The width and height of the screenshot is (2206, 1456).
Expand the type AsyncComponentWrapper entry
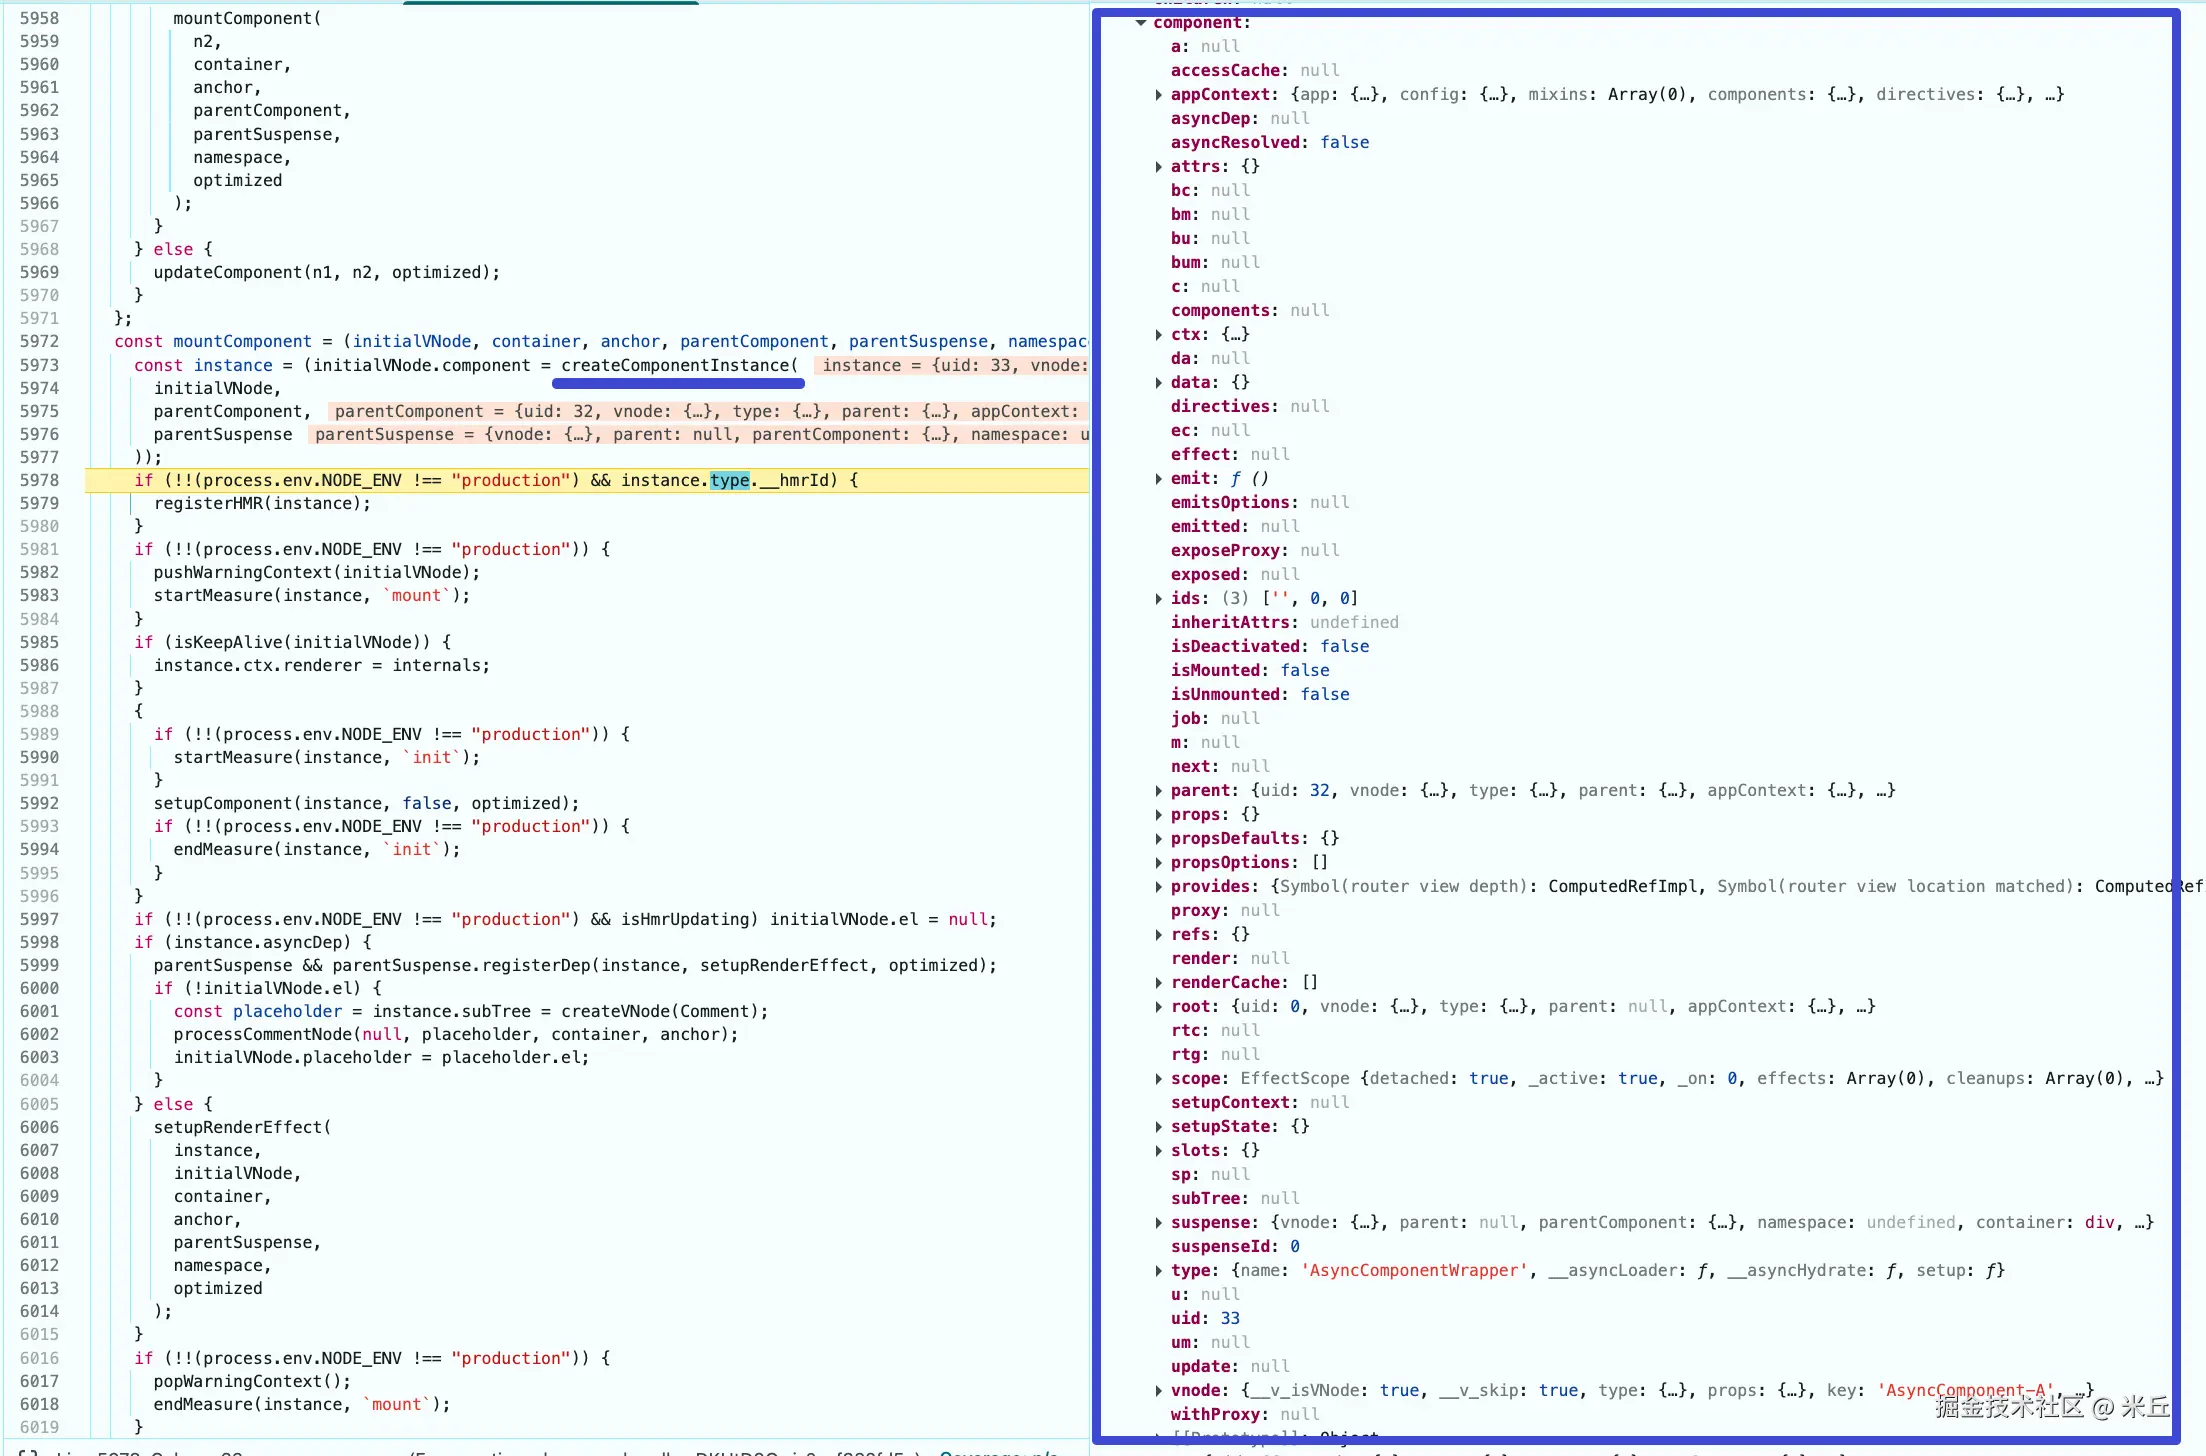(x=1158, y=1271)
